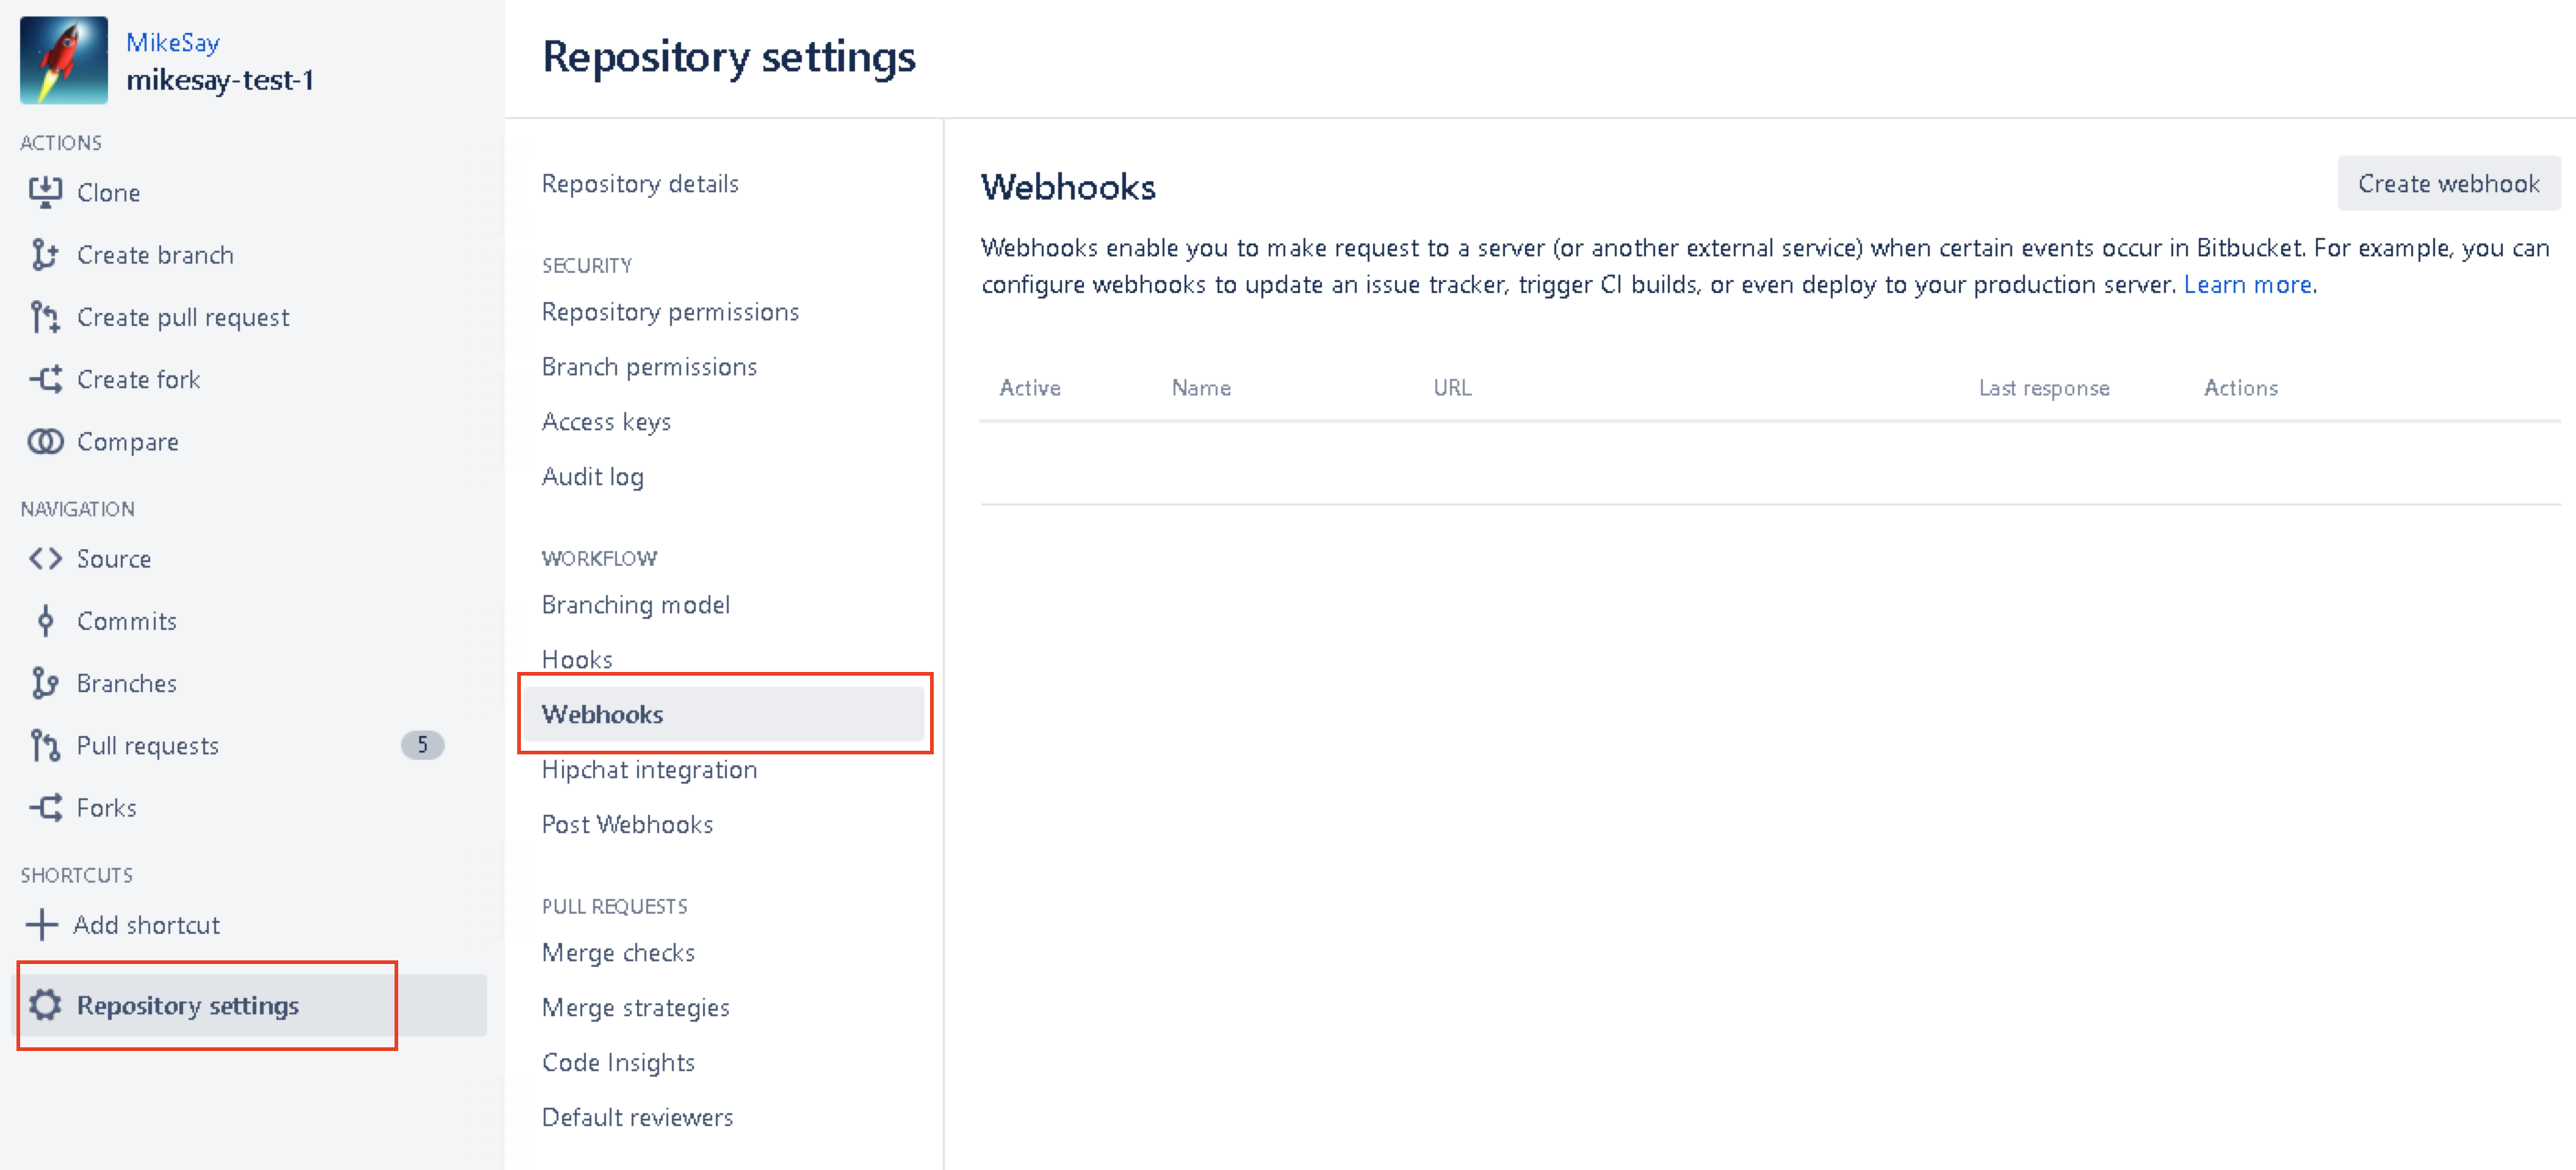Click the Forks icon

coord(45,807)
